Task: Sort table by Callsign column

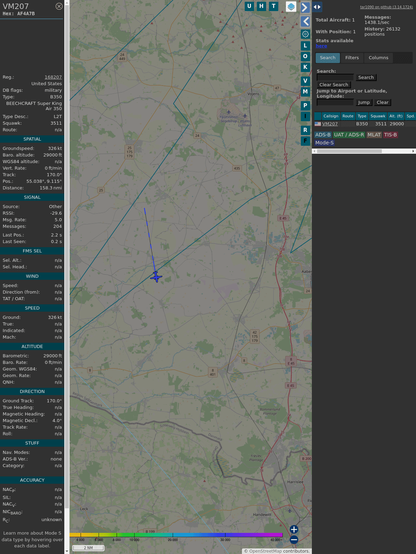Action: [330, 116]
